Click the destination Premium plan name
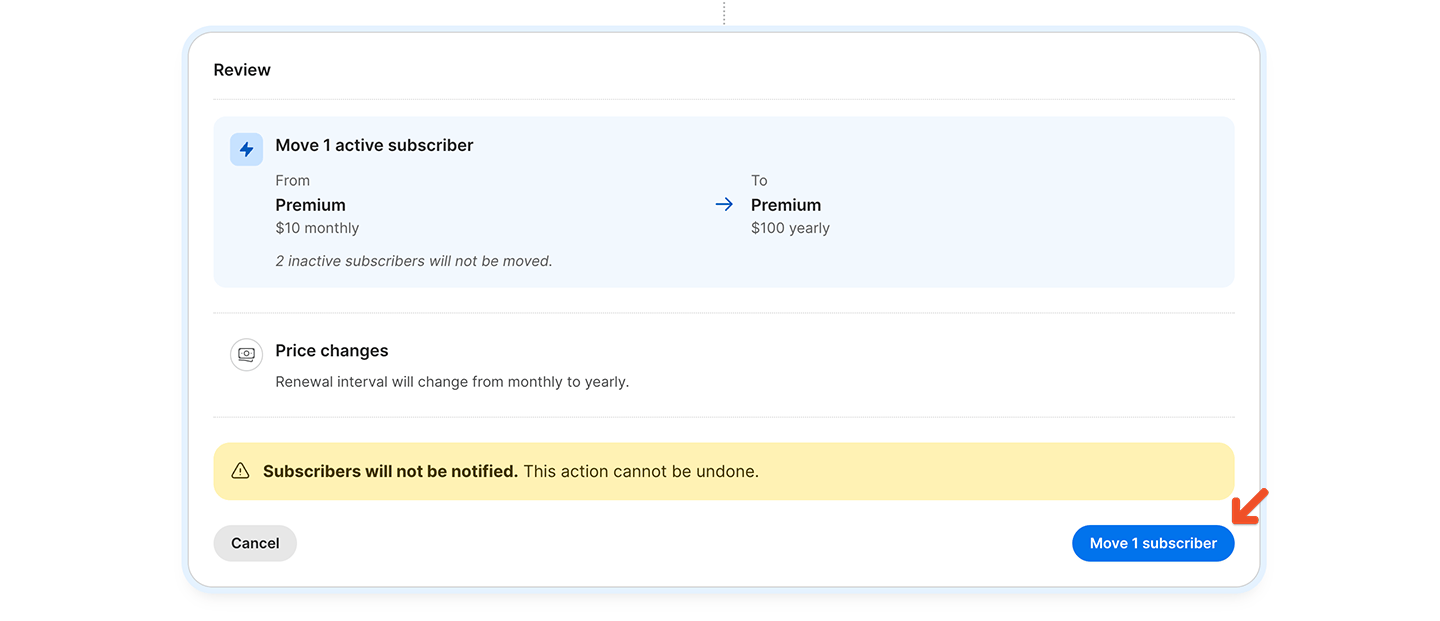This screenshot has width=1440, height=621. [786, 205]
